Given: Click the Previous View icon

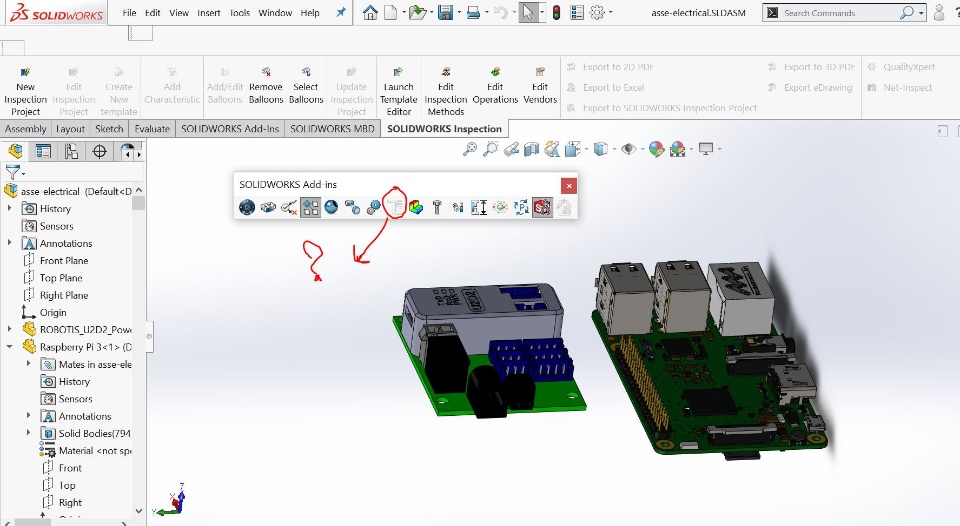Looking at the screenshot, I should click(511, 149).
